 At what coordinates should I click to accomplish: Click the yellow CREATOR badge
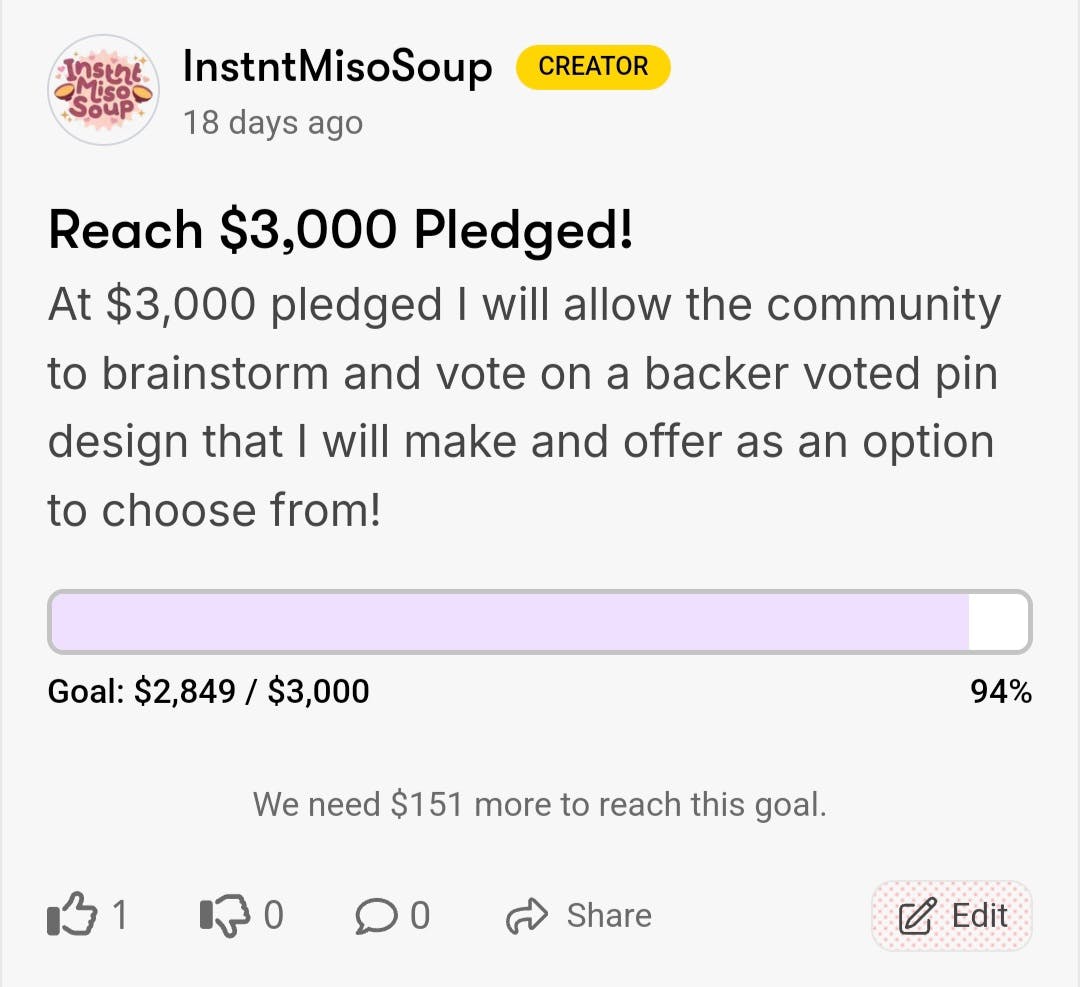click(593, 67)
